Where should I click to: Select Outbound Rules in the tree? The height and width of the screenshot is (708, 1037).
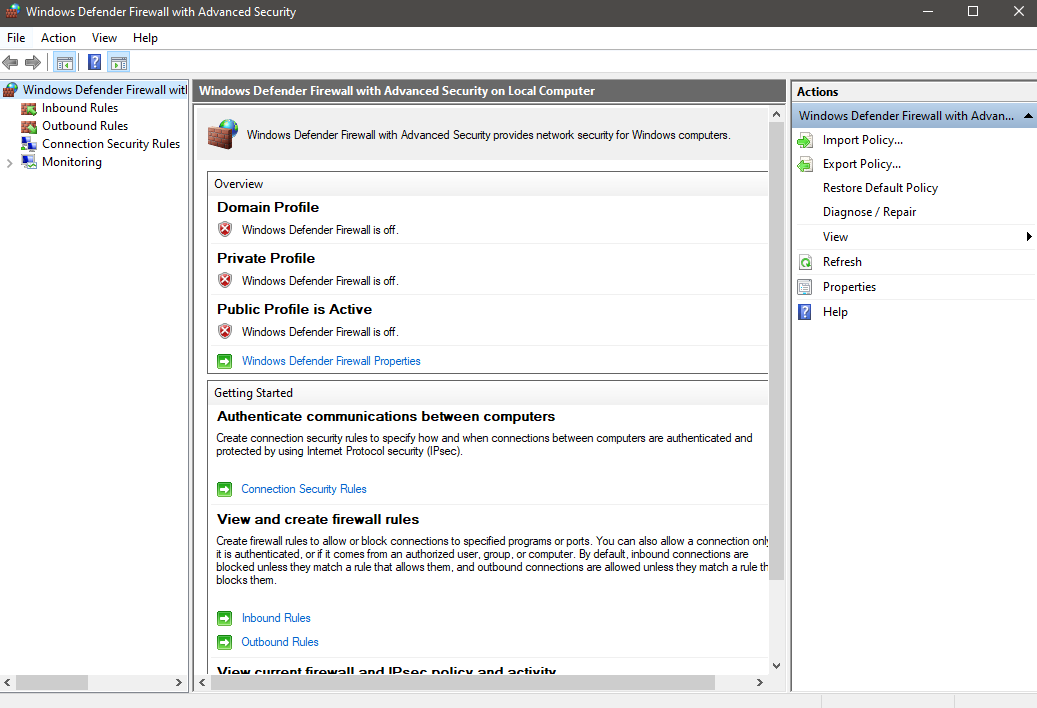pos(85,126)
